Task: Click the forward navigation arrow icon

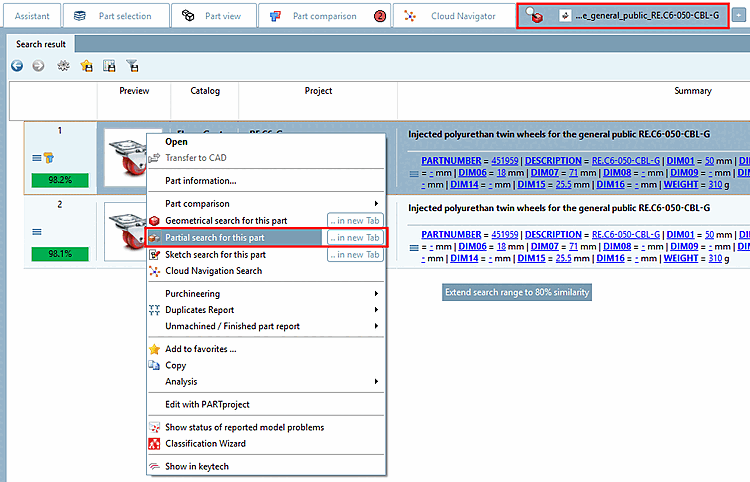Action: [38, 66]
